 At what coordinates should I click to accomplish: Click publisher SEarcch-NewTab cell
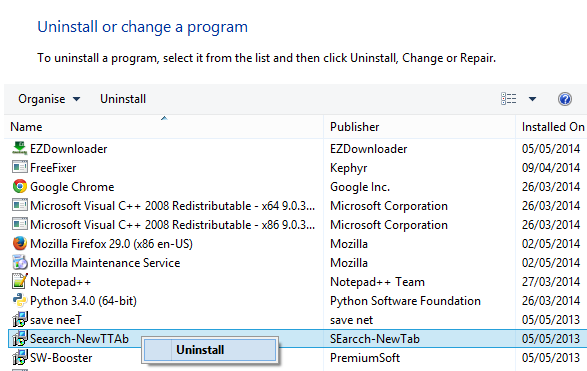click(375, 339)
